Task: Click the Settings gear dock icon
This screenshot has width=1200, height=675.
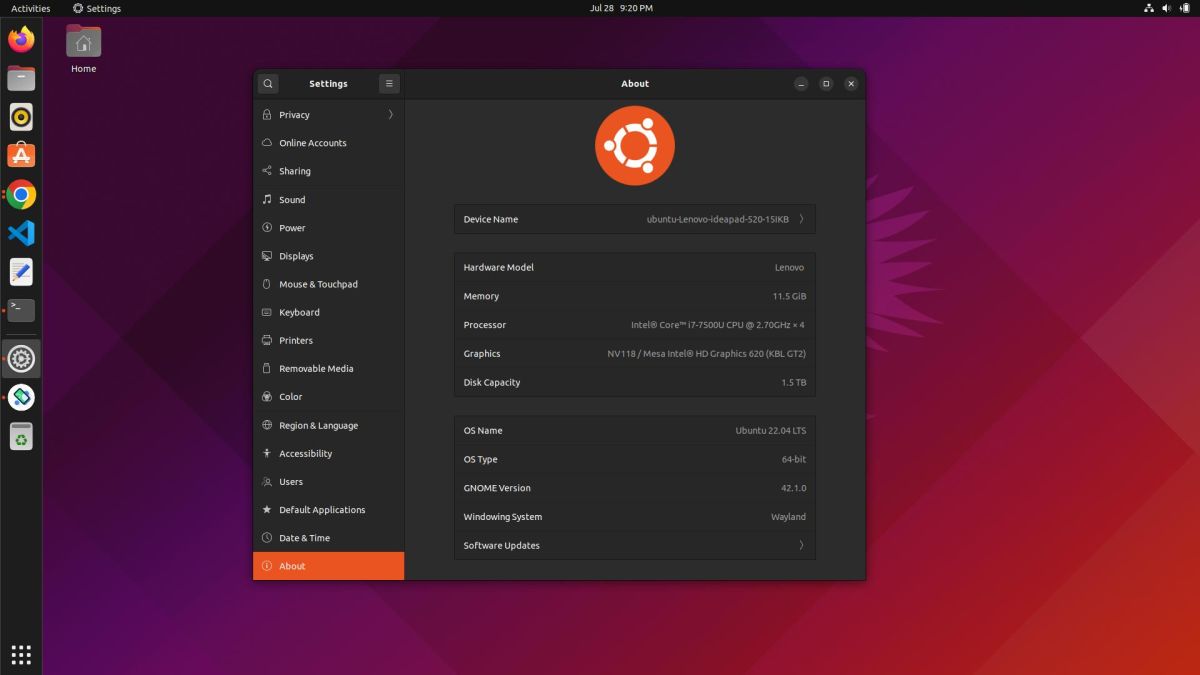Action: pyautogui.click(x=21, y=358)
